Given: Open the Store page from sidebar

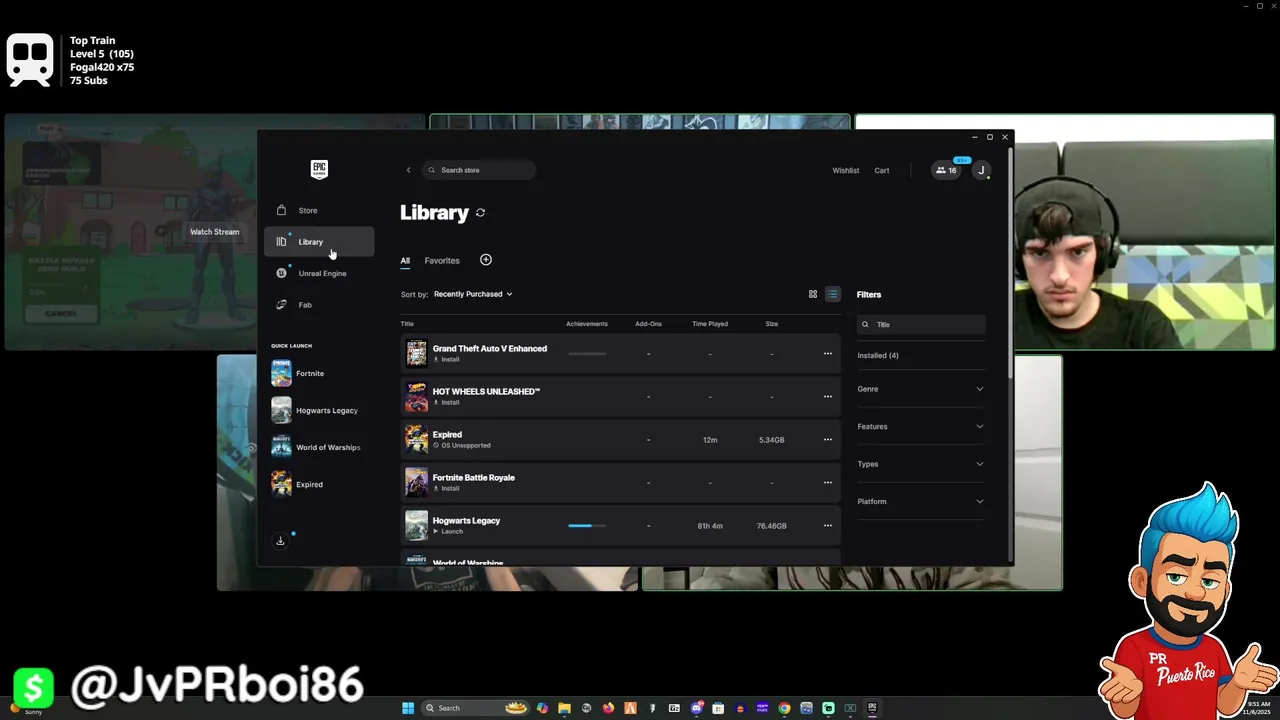Looking at the screenshot, I should 320,210.
